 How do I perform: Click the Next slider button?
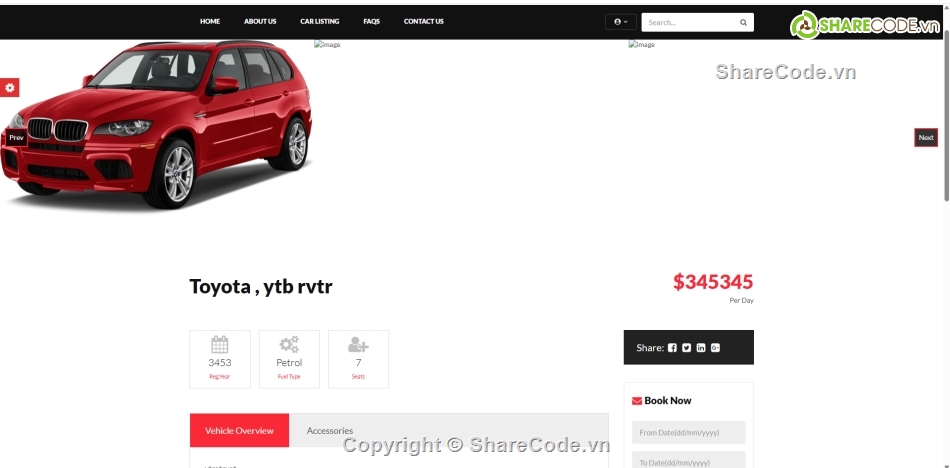point(926,138)
